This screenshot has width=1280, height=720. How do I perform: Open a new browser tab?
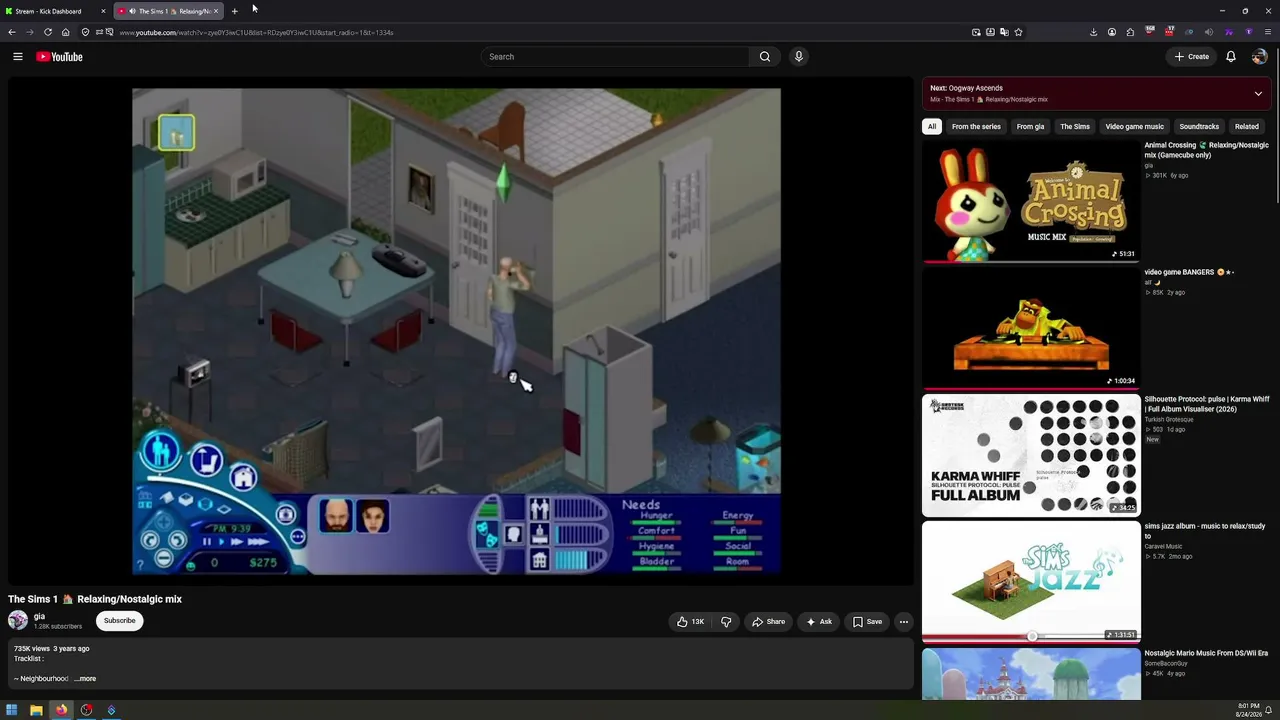[234, 11]
